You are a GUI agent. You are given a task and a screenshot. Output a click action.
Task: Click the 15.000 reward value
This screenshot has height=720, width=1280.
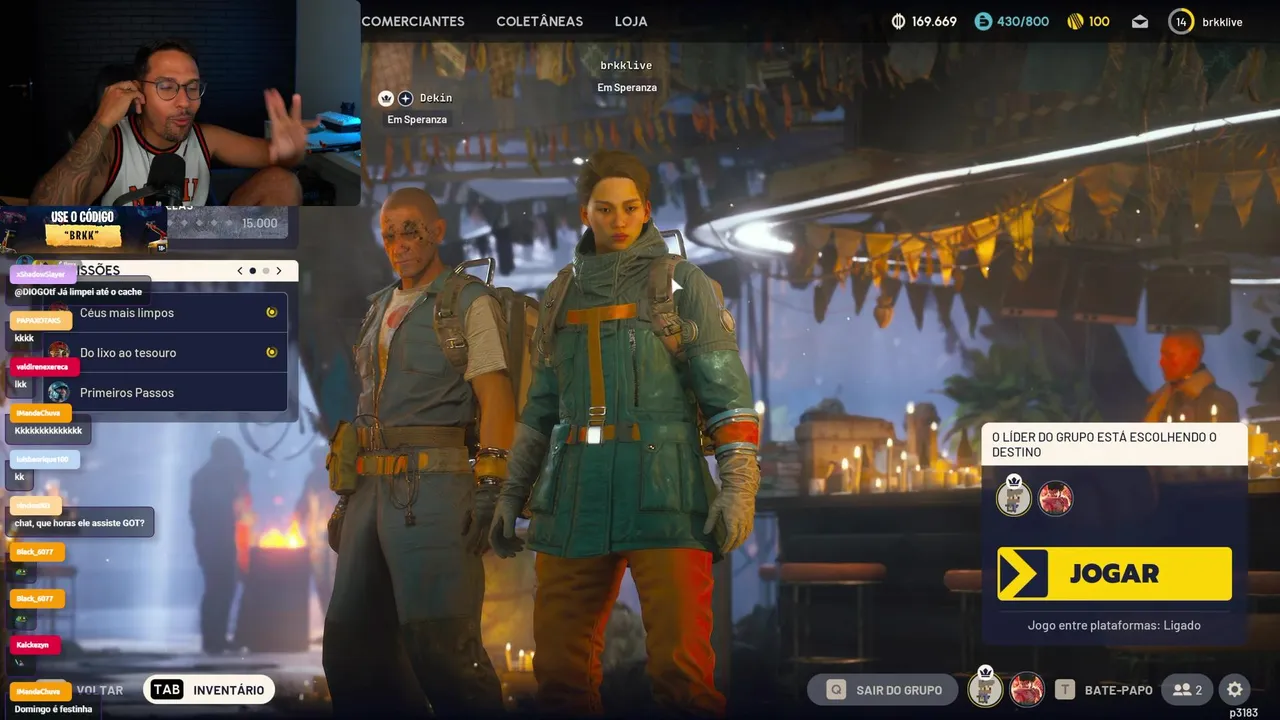pyautogui.click(x=259, y=223)
